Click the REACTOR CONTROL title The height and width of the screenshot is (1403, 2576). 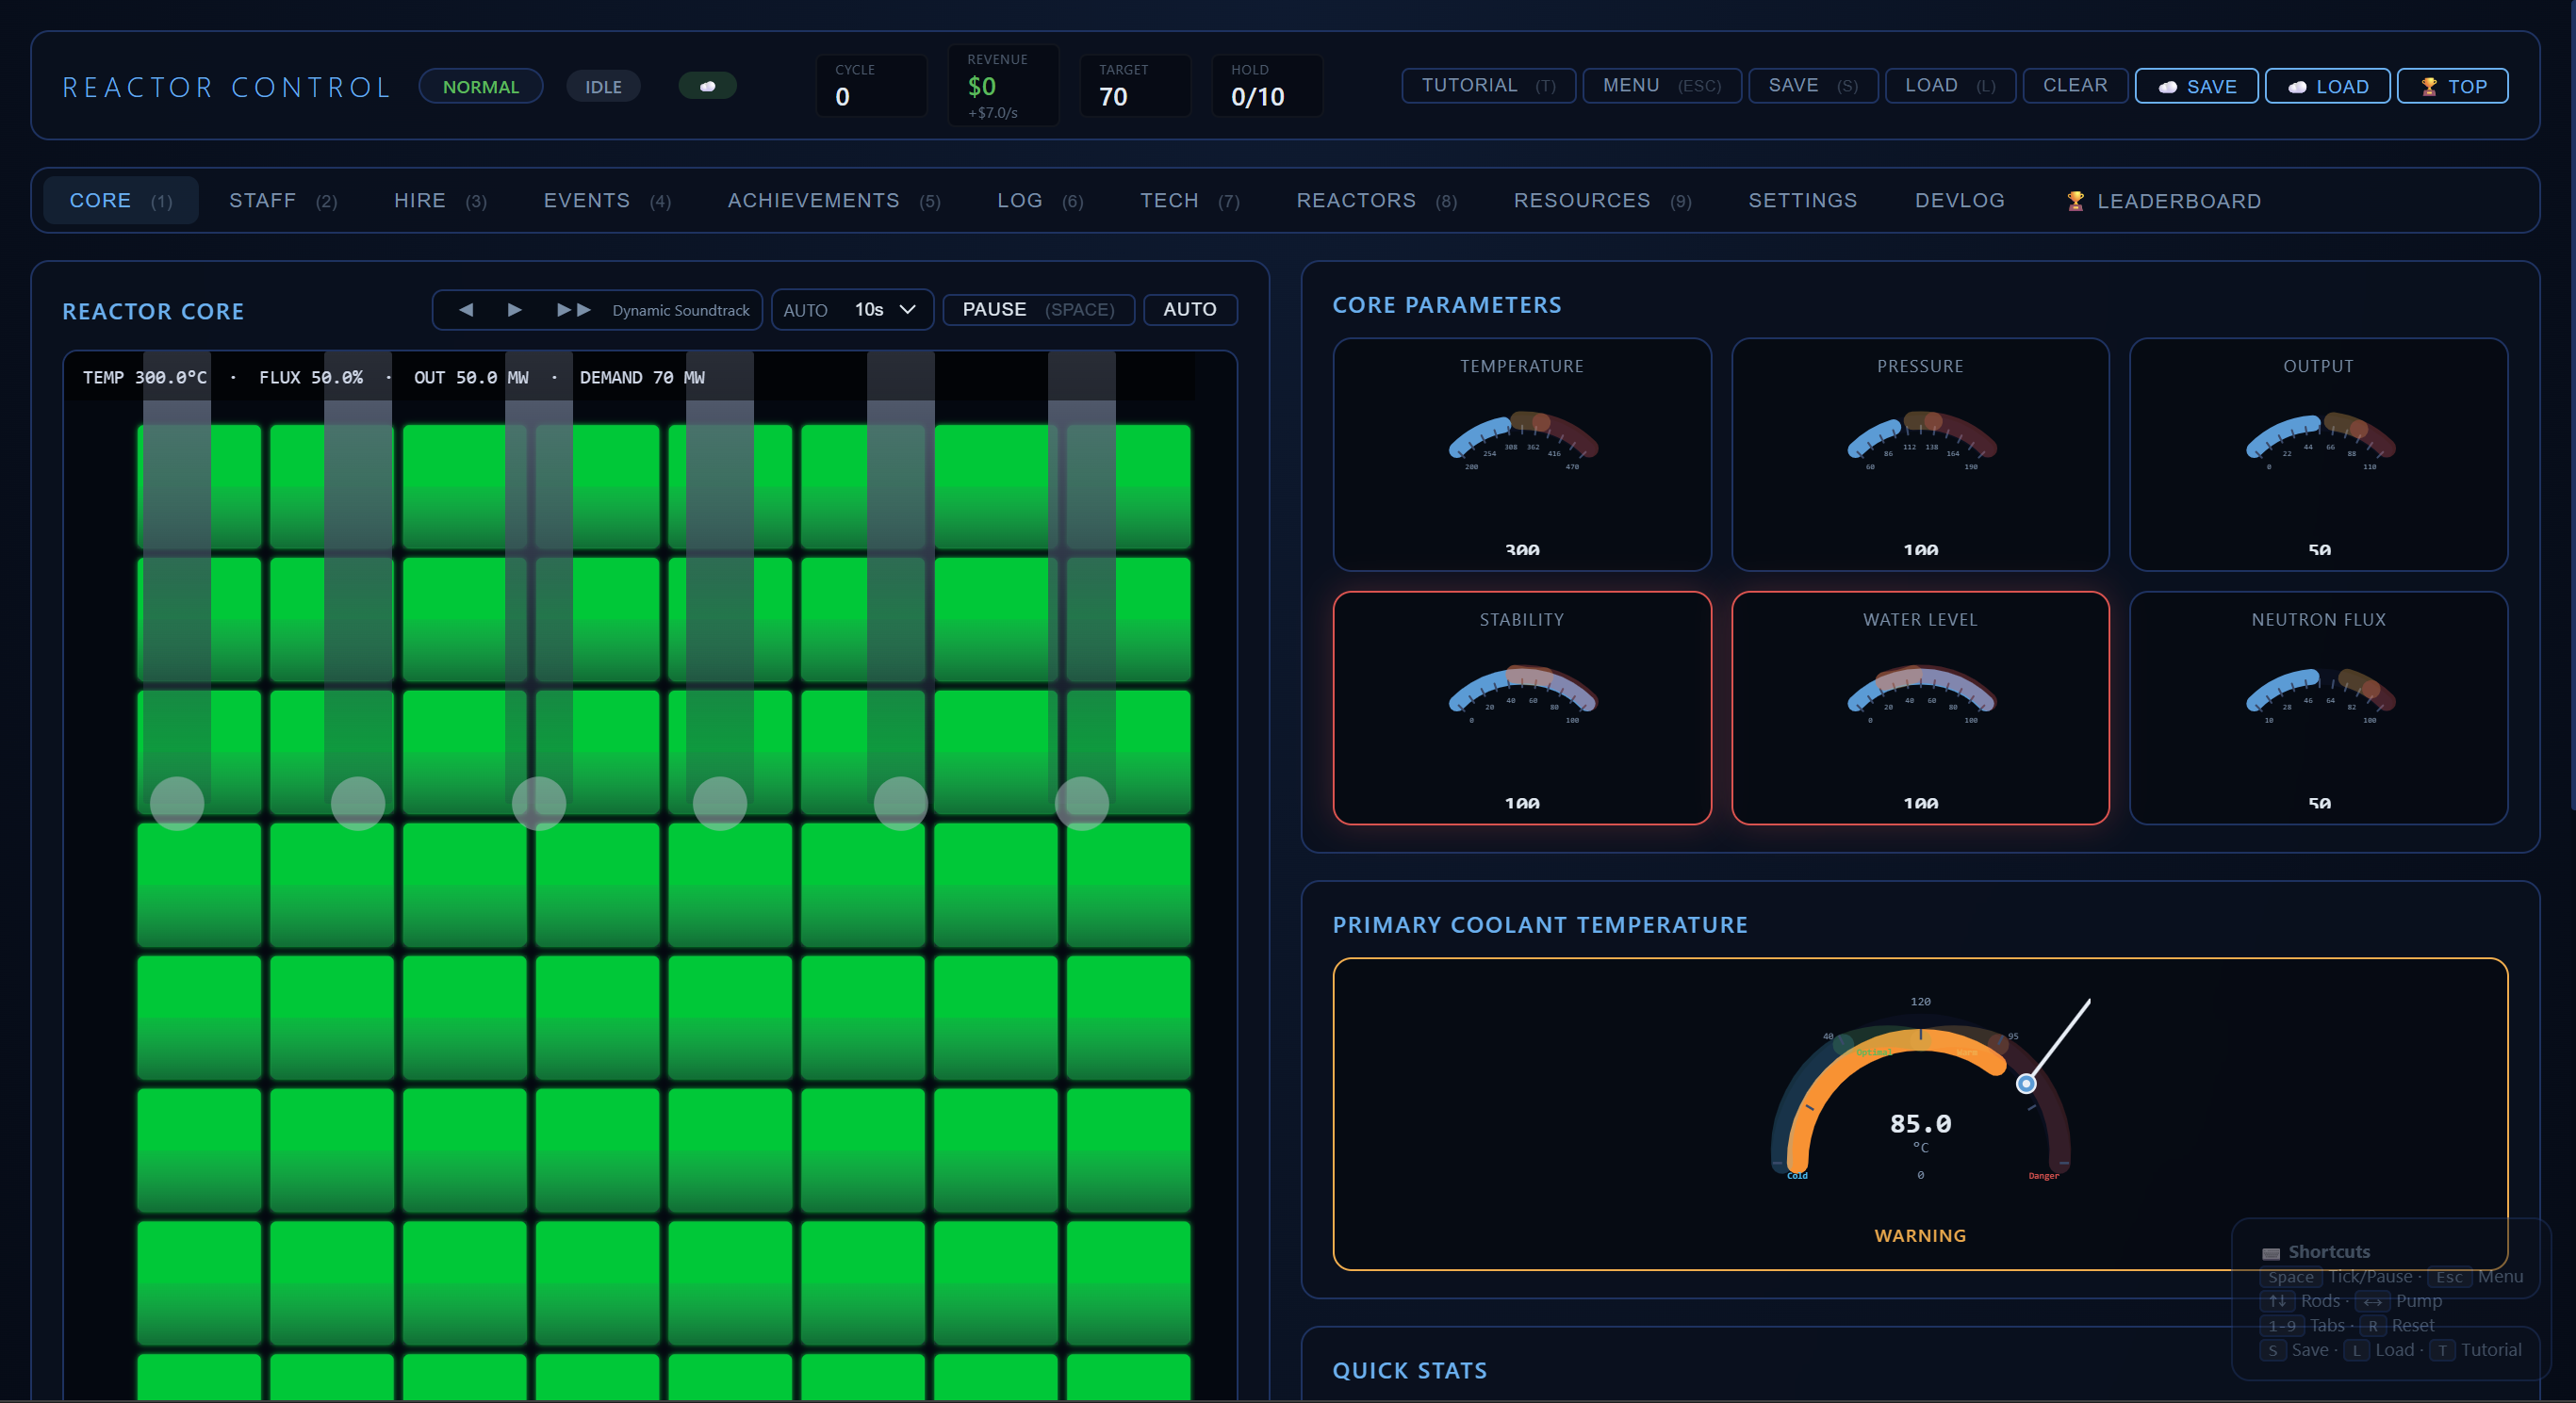(x=227, y=87)
